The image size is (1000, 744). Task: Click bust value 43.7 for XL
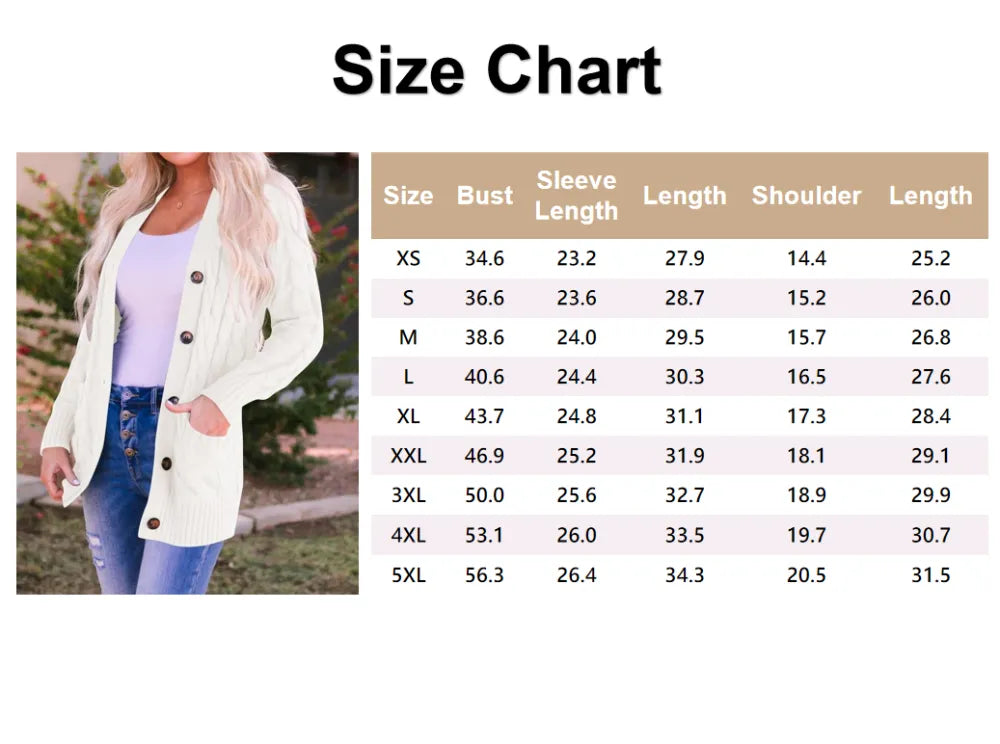click(x=484, y=416)
